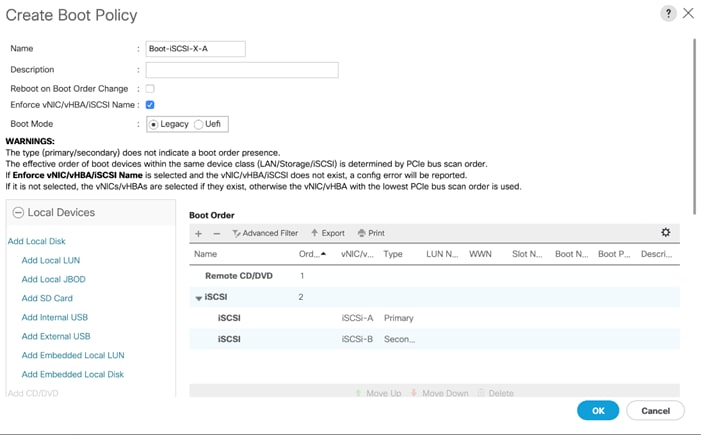This screenshot has height=435, width=701.
Task: Select the iSCSI-A primary row
Action: pyautogui.click(x=435, y=318)
